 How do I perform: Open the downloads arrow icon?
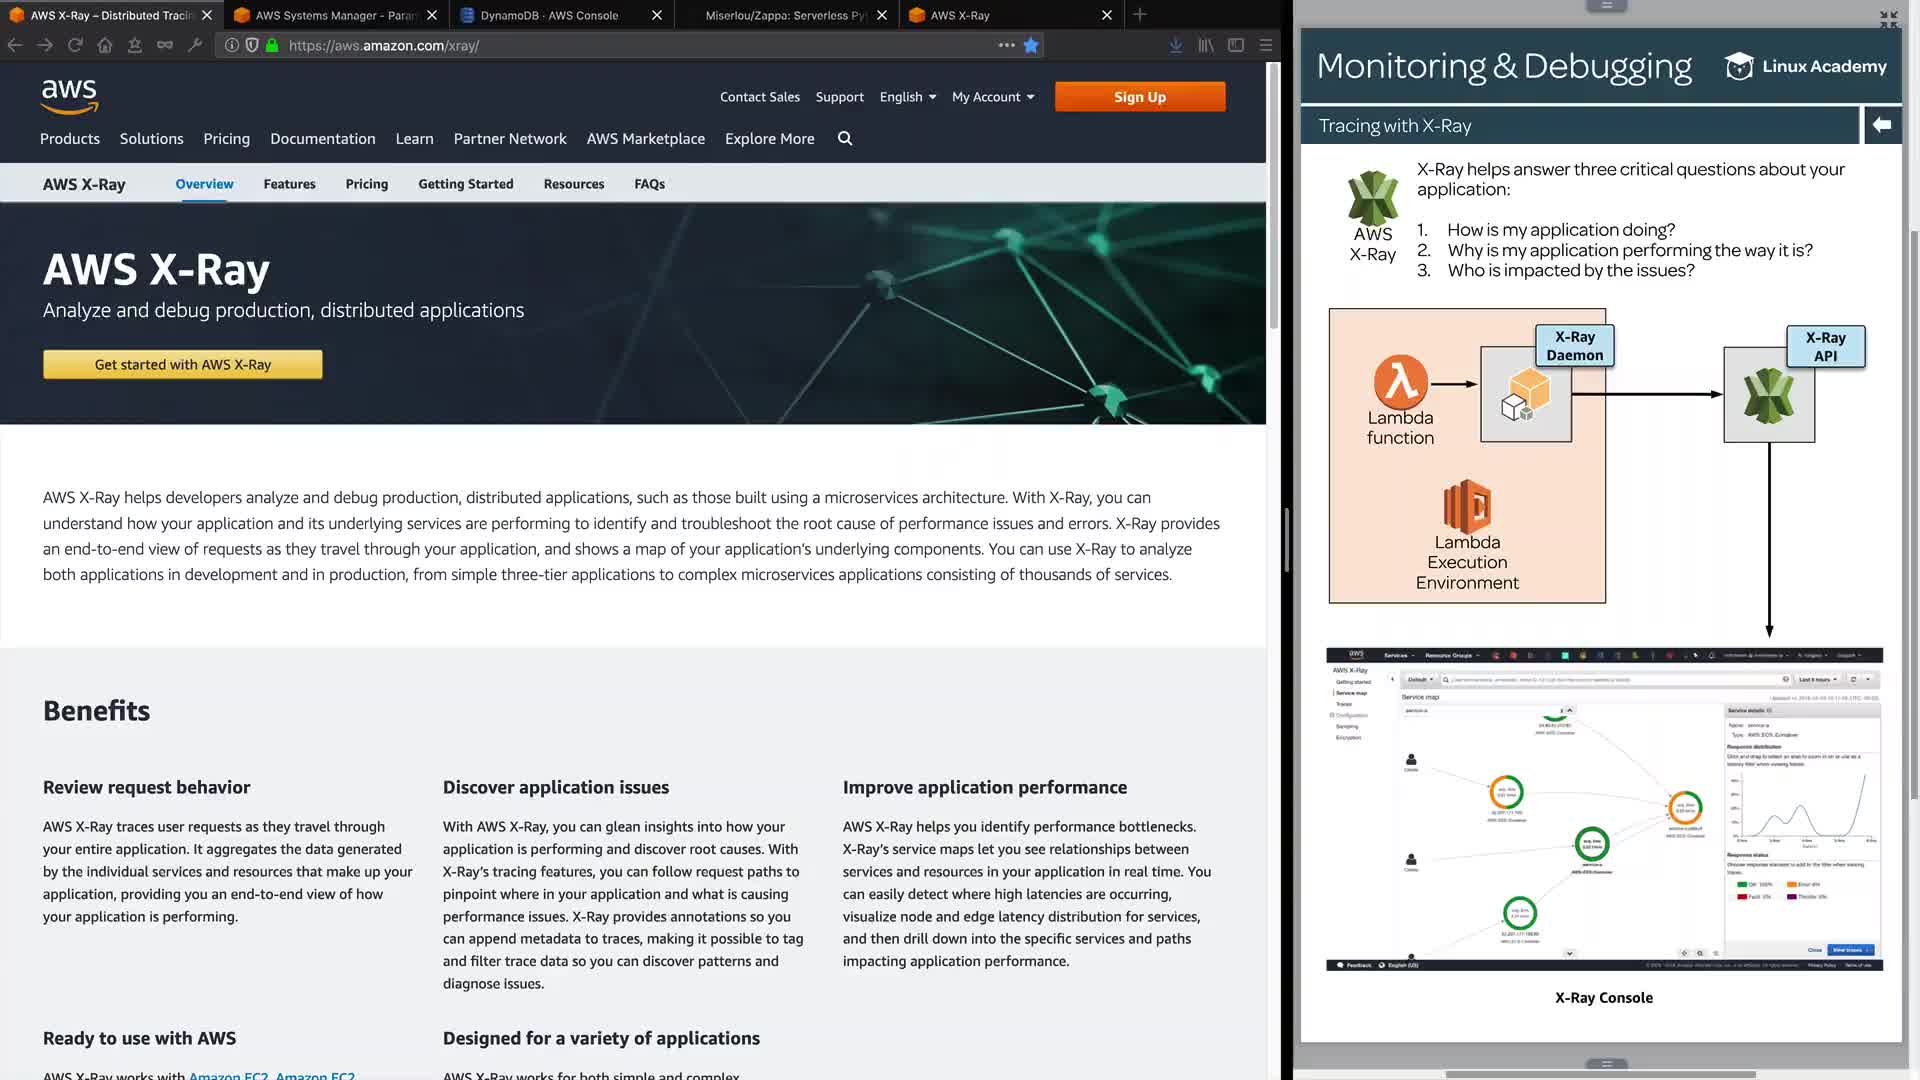click(x=1176, y=45)
